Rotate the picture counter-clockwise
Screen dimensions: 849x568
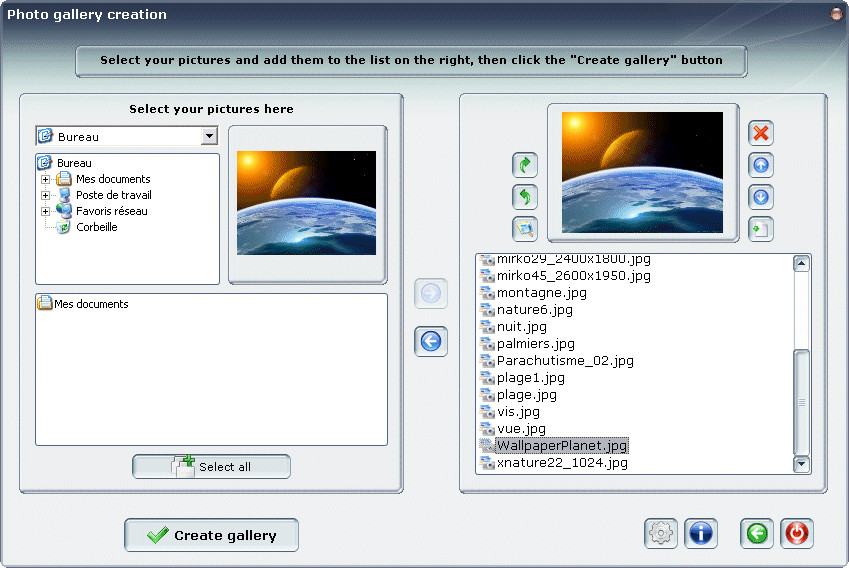click(525, 197)
